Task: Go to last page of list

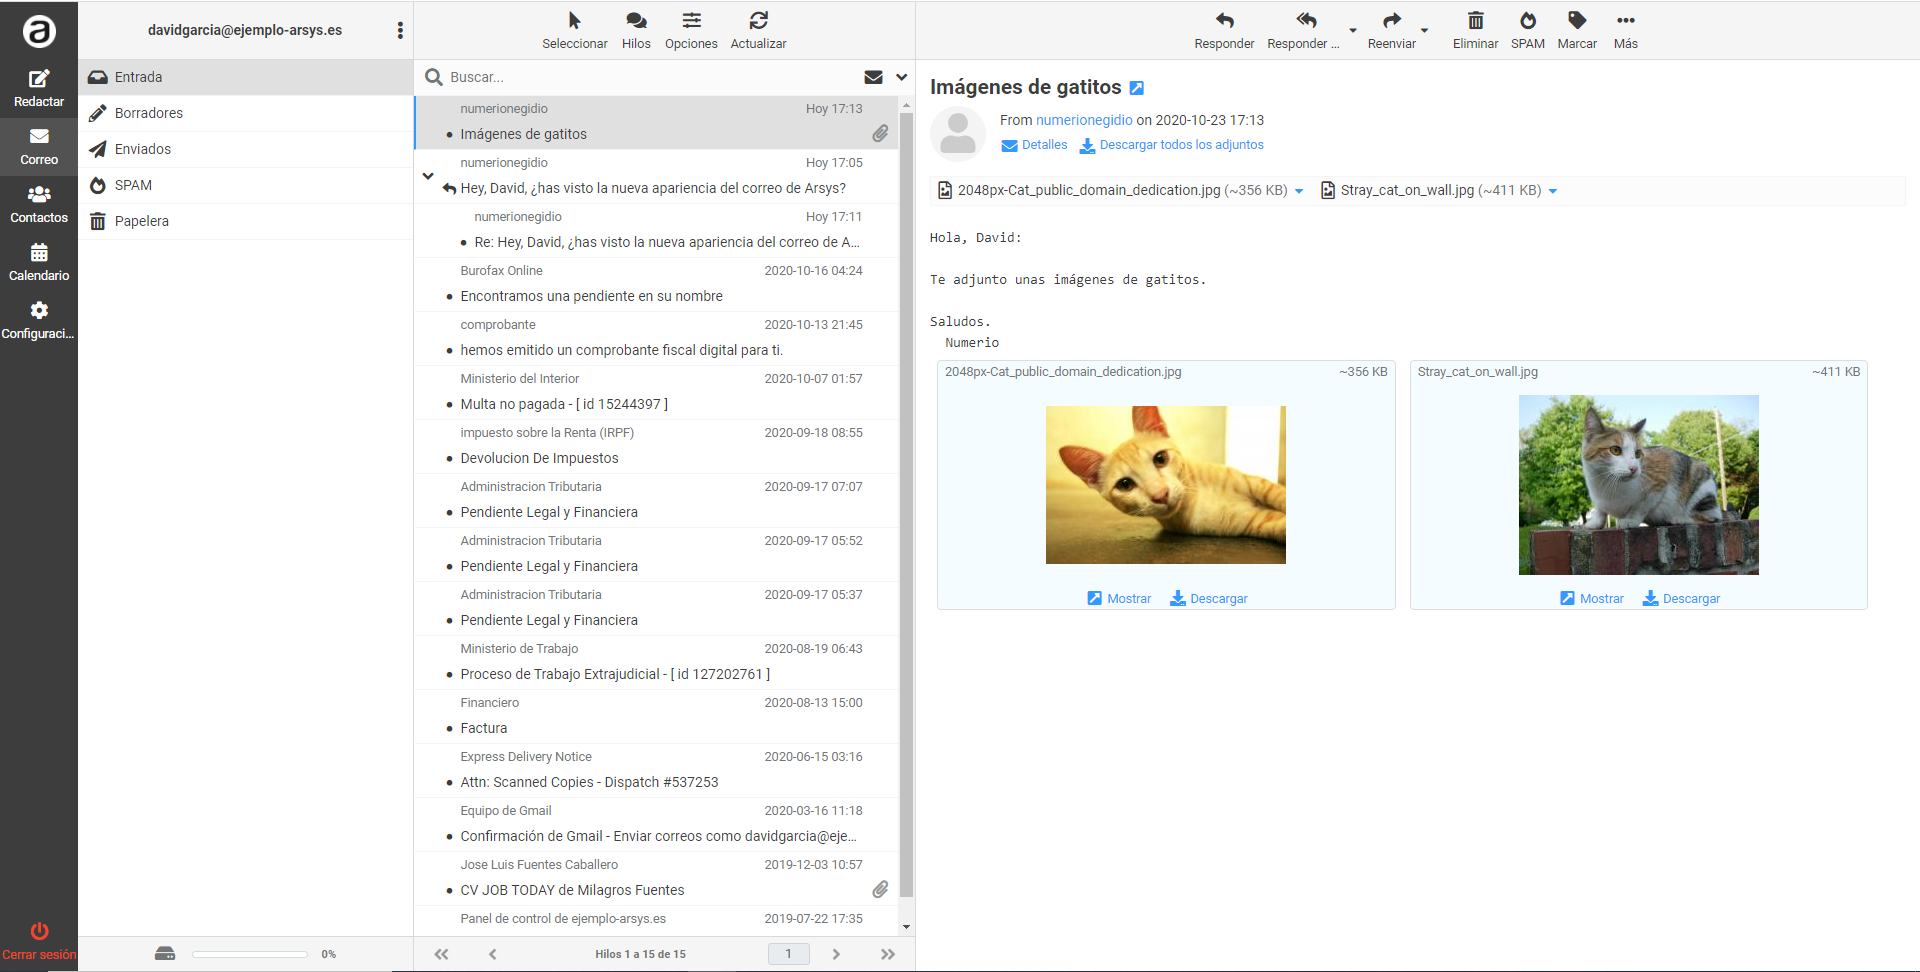Action: coord(887,954)
